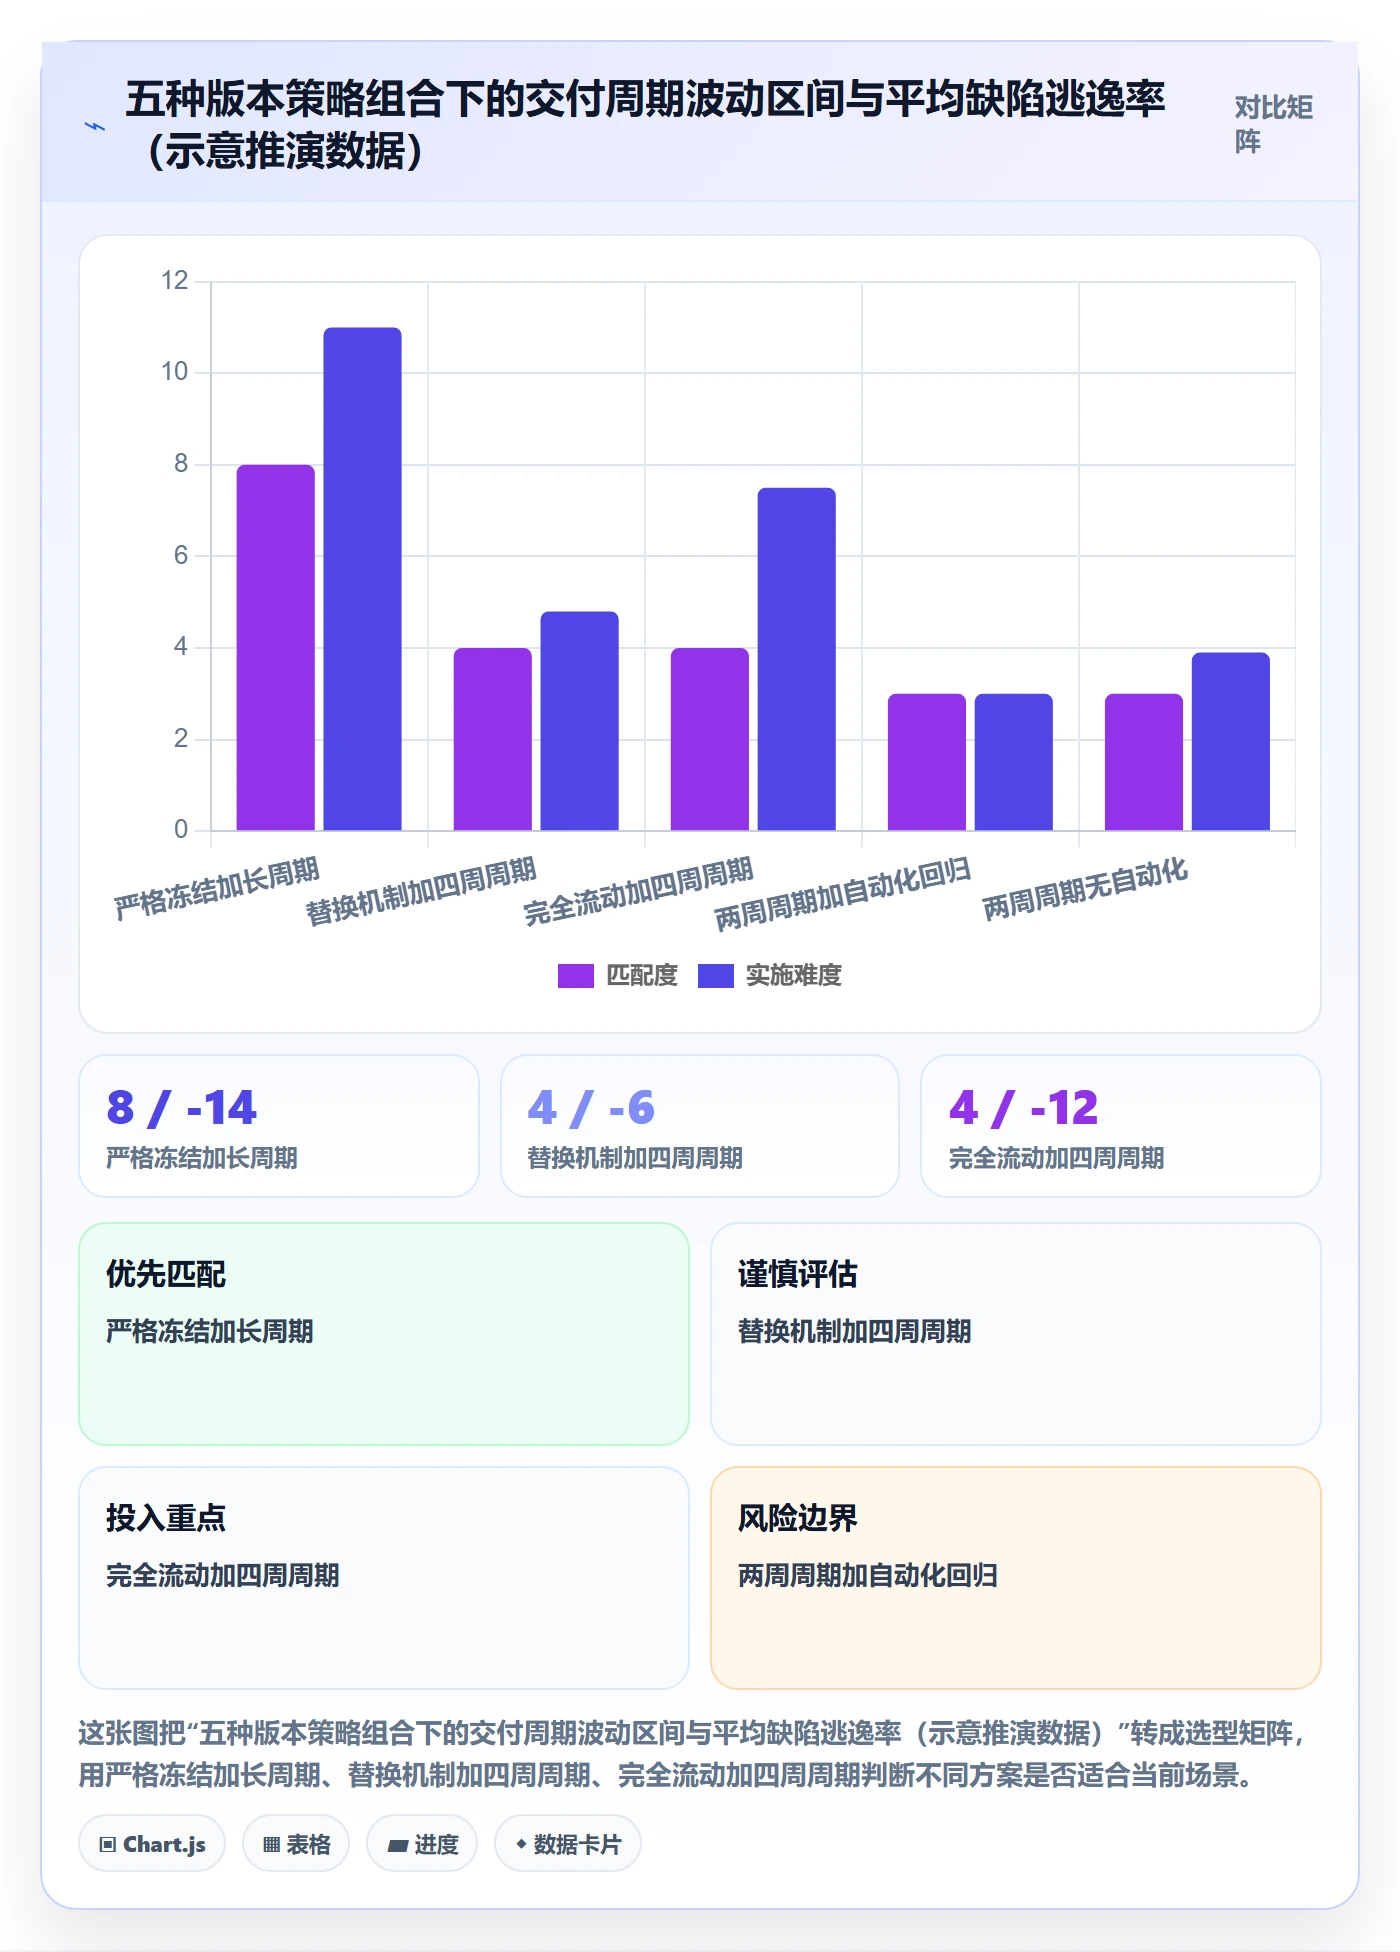Screen dimensions: 1400x1952
Task: Click the purple 匹配度 bar for 完全流动加四周周期
Action: [710, 739]
